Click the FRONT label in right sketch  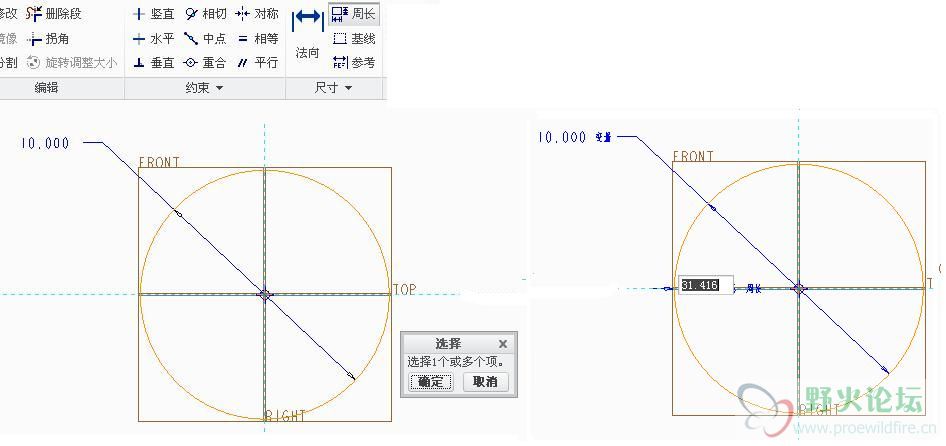click(x=693, y=157)
